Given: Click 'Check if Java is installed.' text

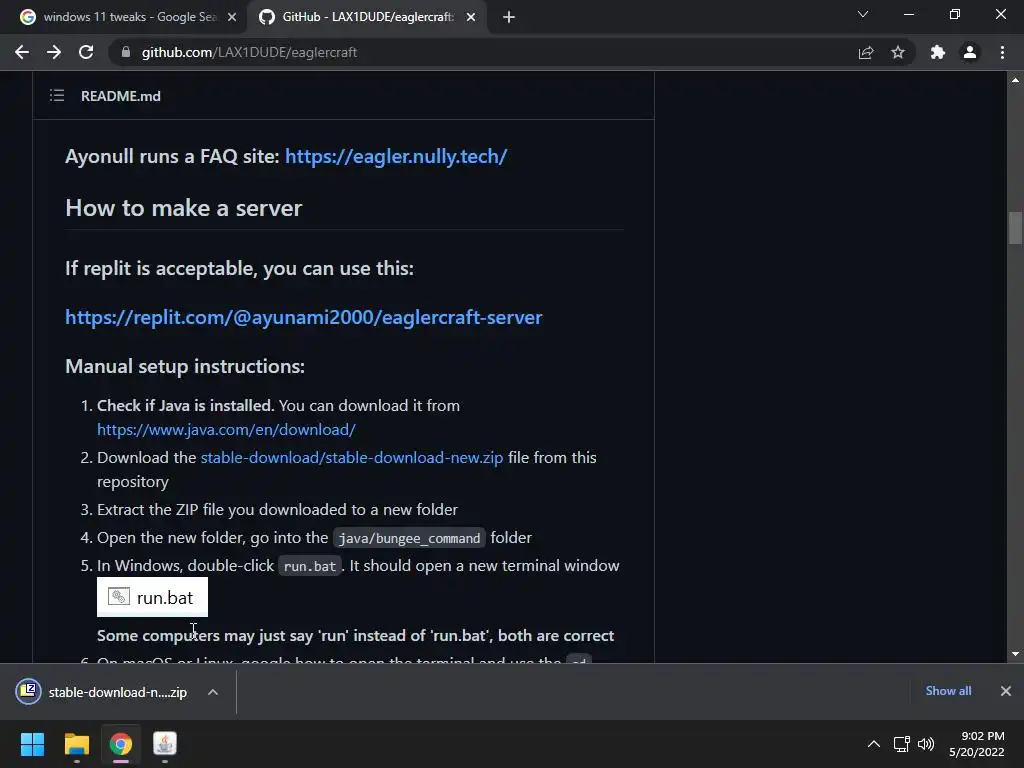Looking at the screenshot, I should point(185,406).
